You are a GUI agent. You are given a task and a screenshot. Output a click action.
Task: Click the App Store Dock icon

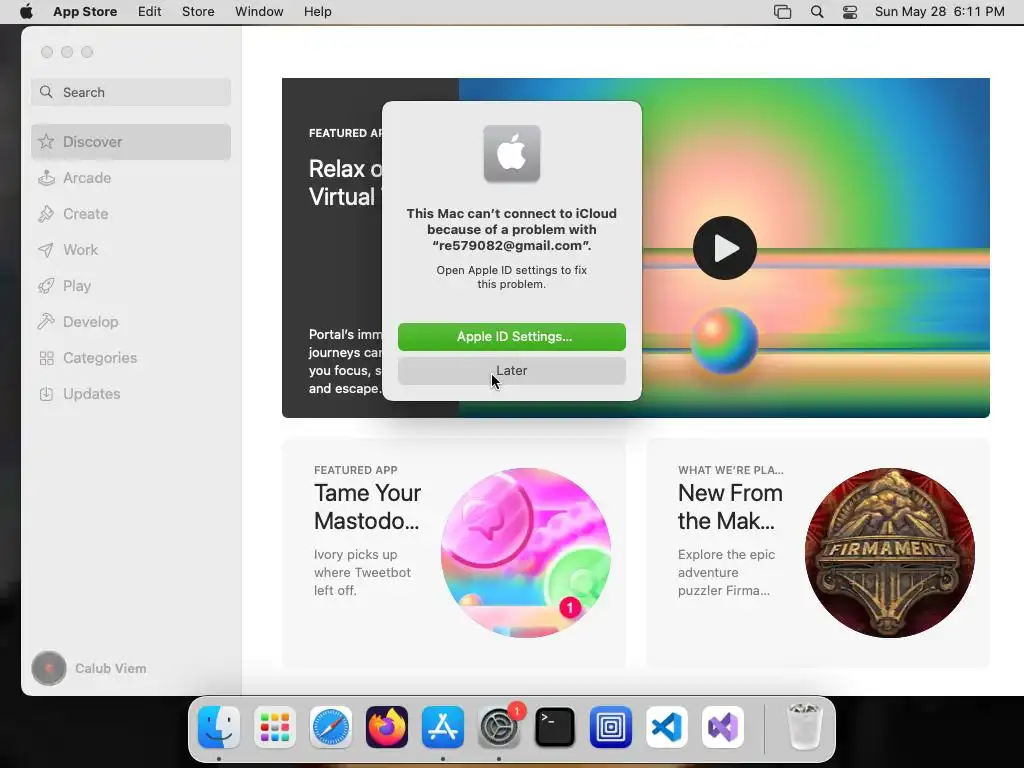pos(443,727)
